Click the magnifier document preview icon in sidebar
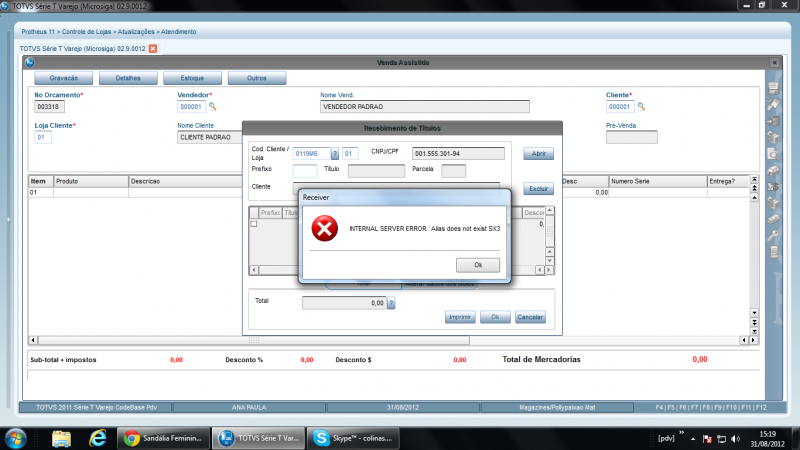The width and height of the screenshot is (800, 450). pyautogui.click(x=773, y=154)
